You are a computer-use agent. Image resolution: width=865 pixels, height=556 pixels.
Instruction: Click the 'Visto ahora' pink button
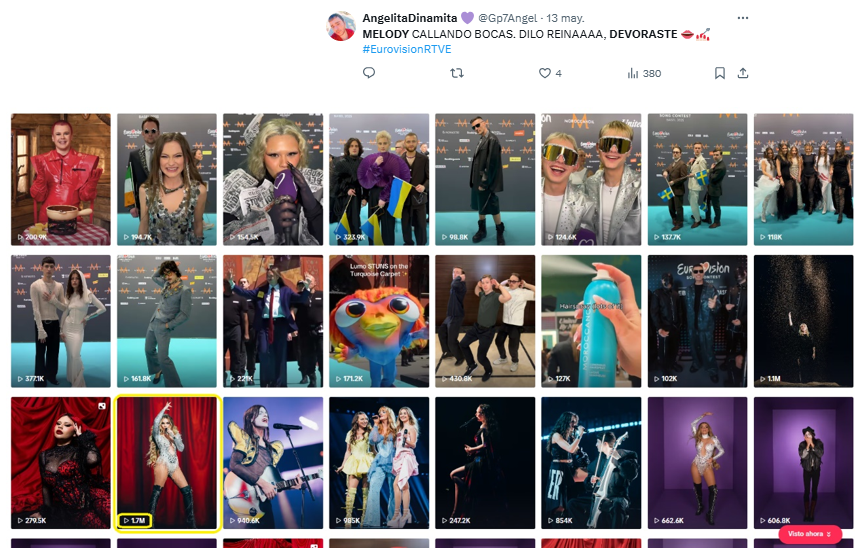(810, 534)
